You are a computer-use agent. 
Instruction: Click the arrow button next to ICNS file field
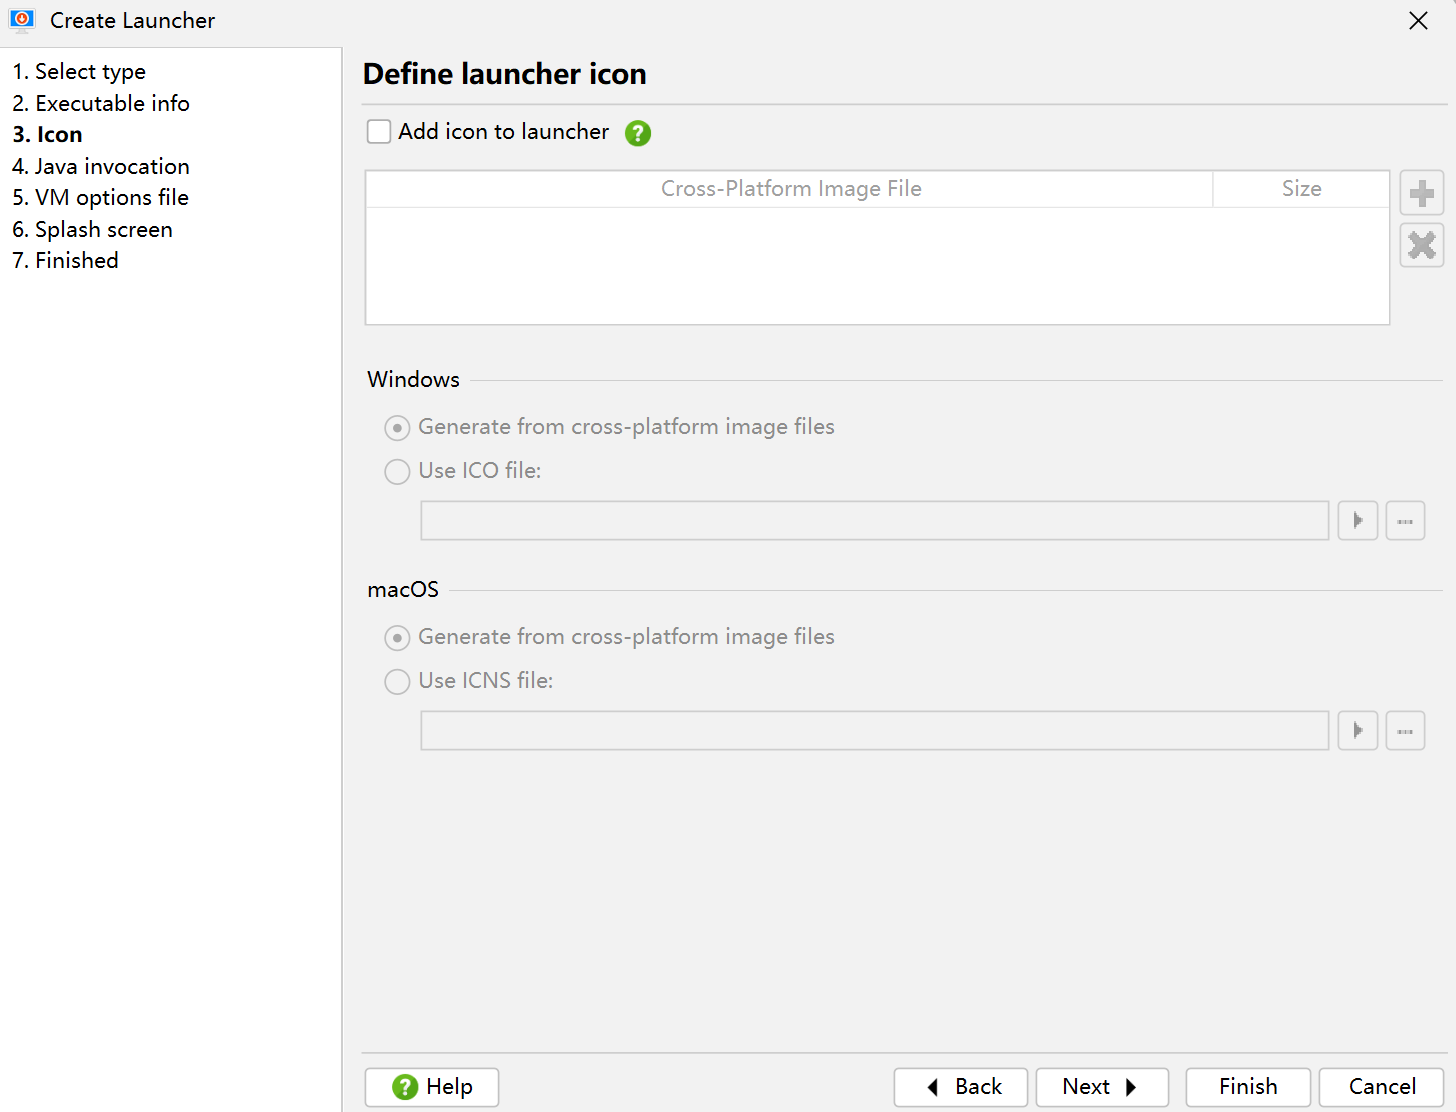click(1358, 731)
